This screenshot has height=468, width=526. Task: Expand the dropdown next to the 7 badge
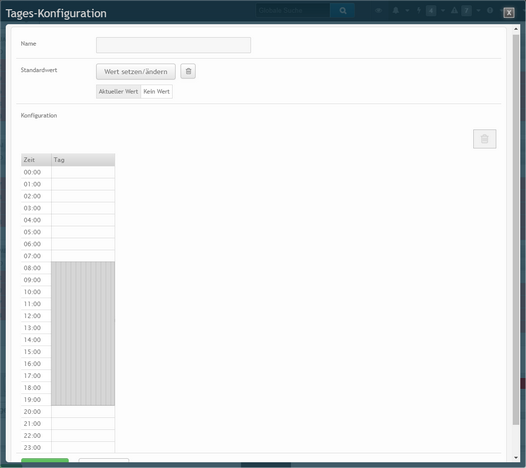(478, 10)
